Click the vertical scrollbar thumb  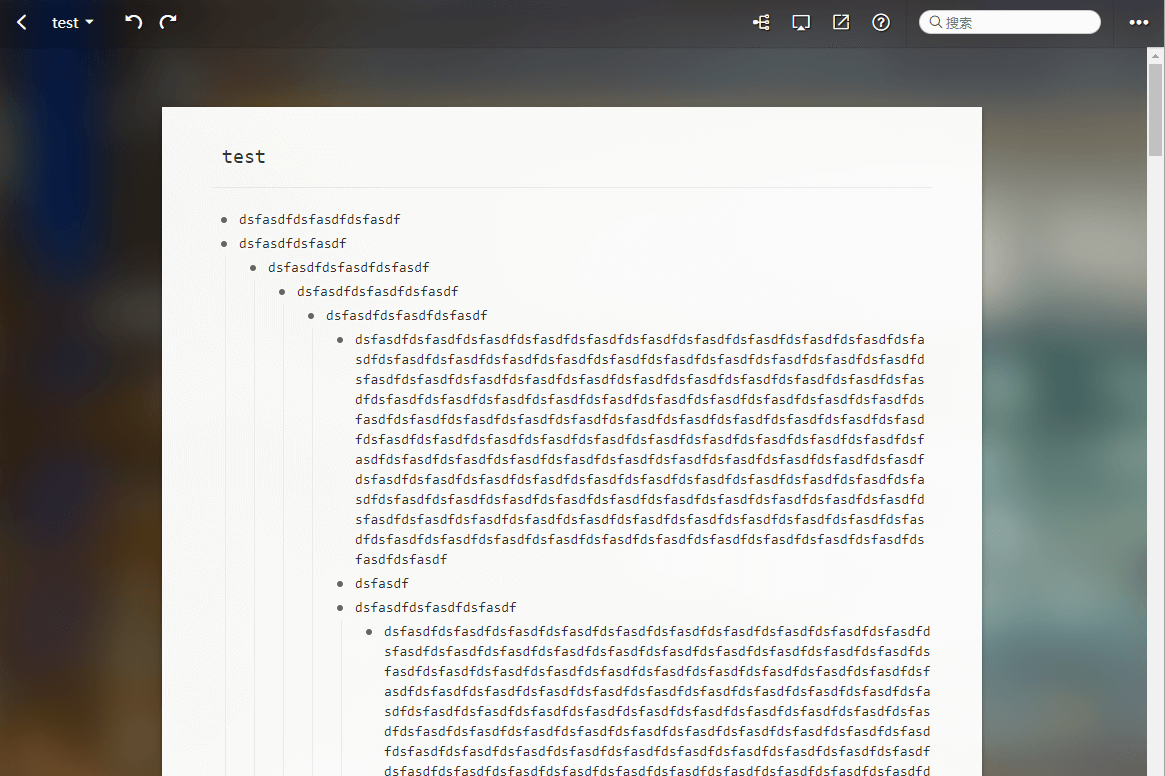pyautogui.click(x=1155, y=110)
